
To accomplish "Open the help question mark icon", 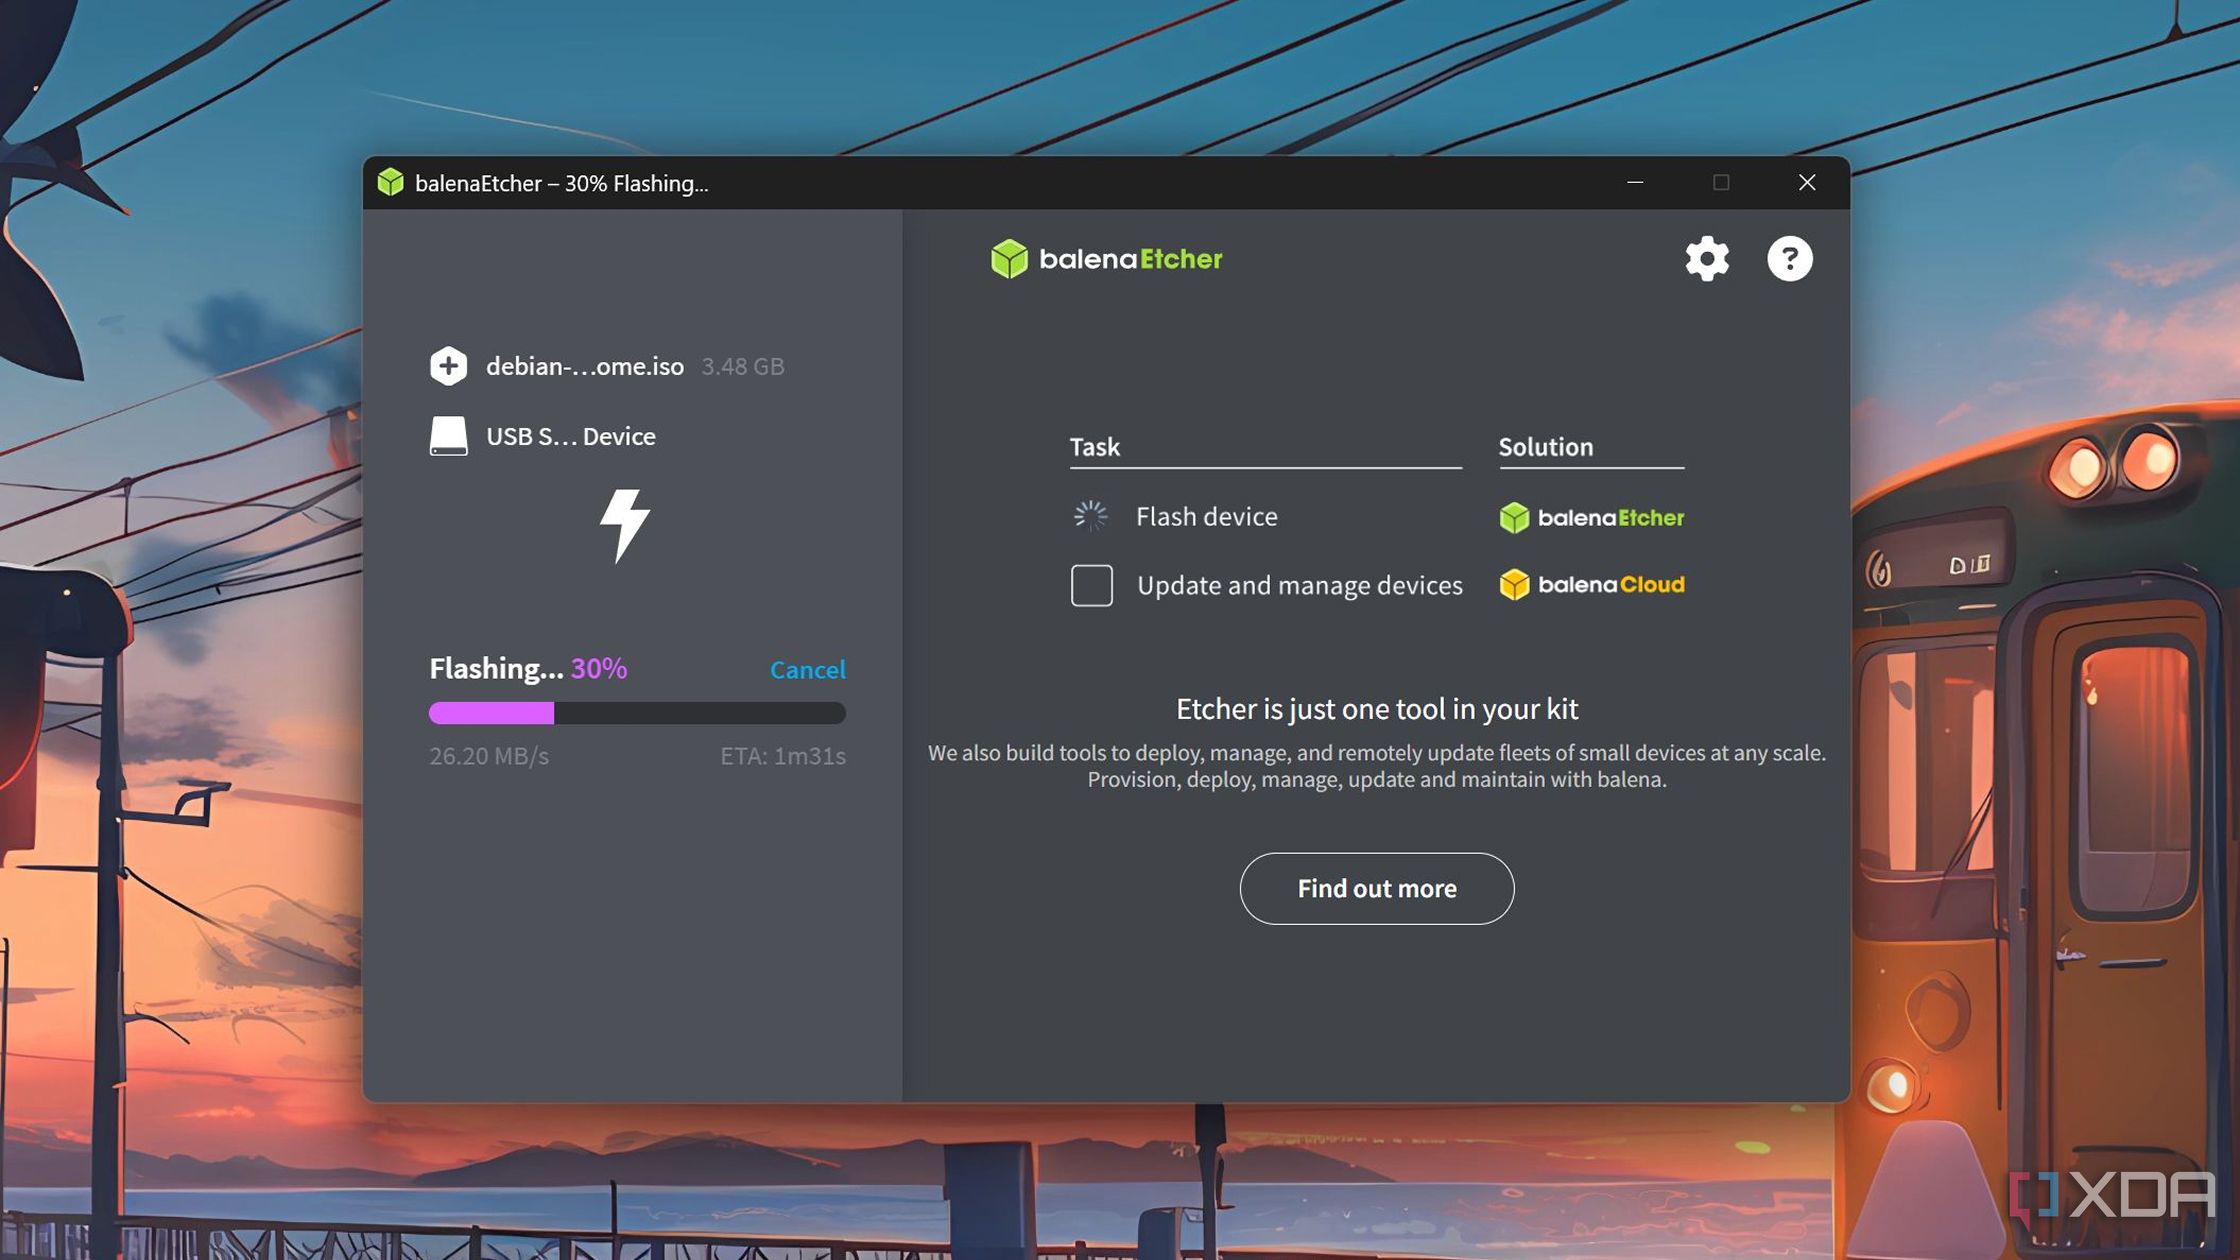I will click(x=1789, y=259).
